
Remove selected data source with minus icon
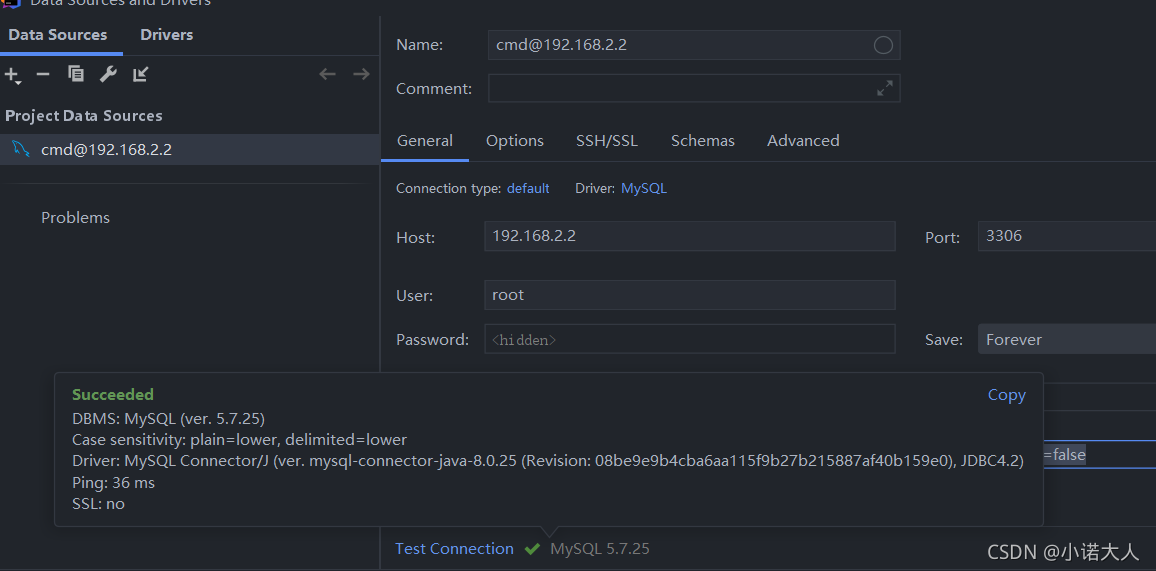[43, 74]
